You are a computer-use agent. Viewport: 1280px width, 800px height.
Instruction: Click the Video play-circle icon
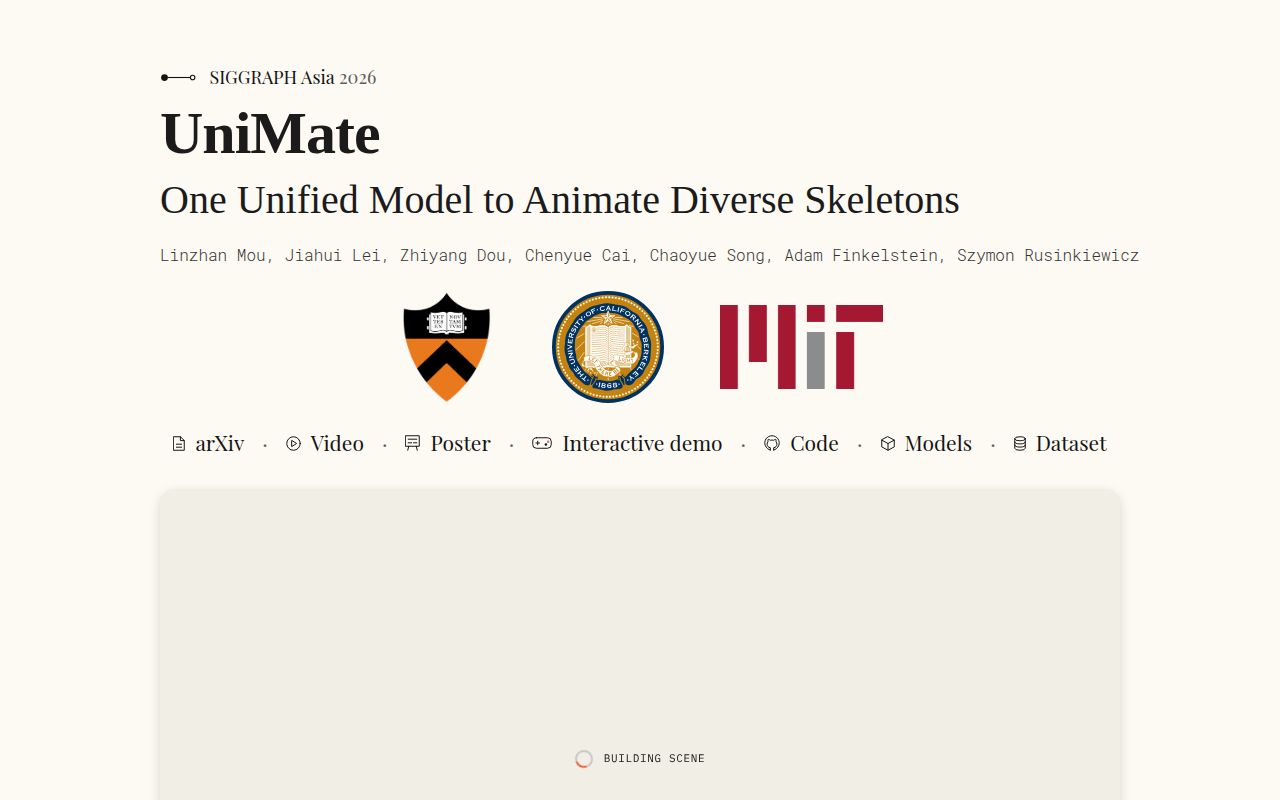293,444
